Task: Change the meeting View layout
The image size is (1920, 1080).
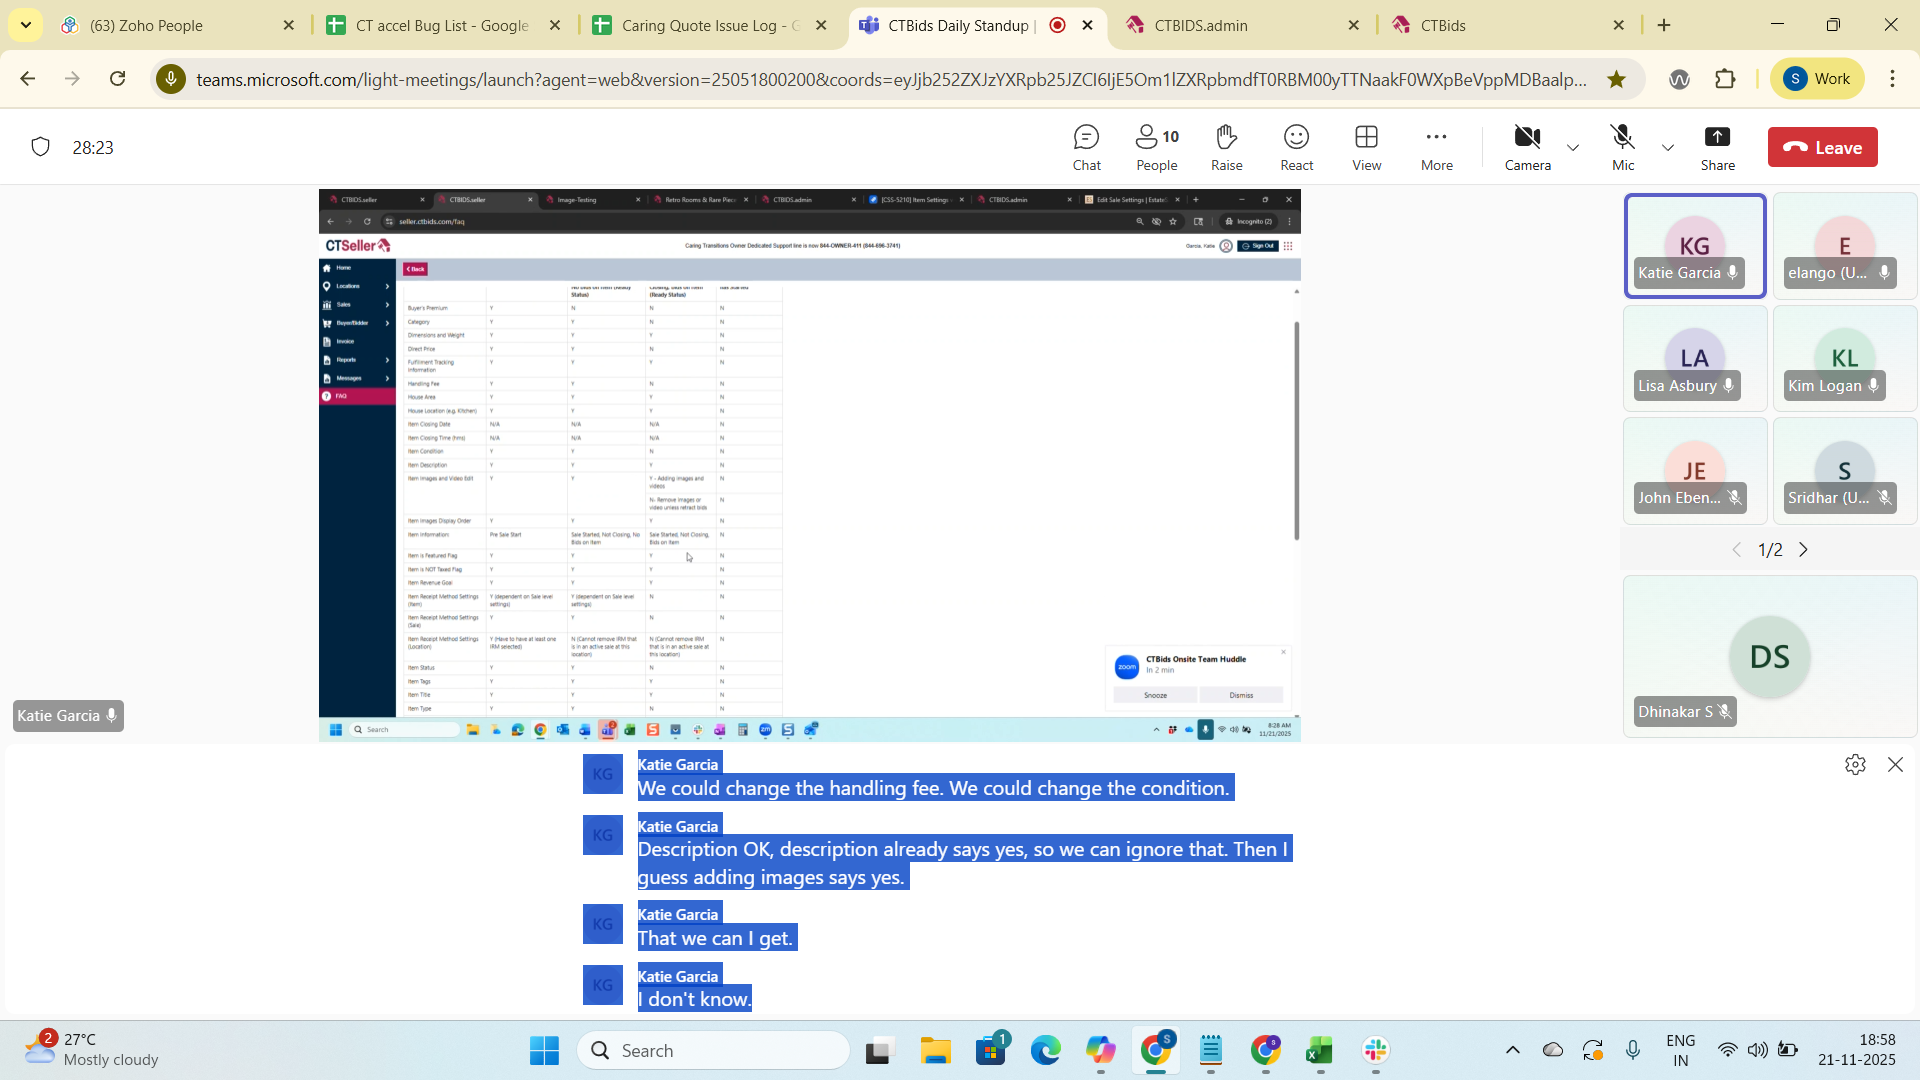Action: tap(1366, 147)
